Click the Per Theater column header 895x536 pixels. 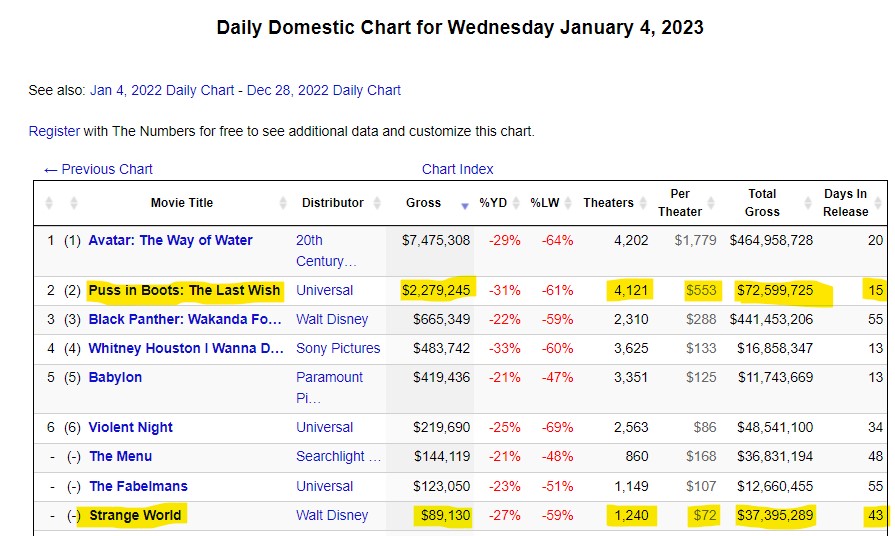pyautogui.click(x=679, y=203)
